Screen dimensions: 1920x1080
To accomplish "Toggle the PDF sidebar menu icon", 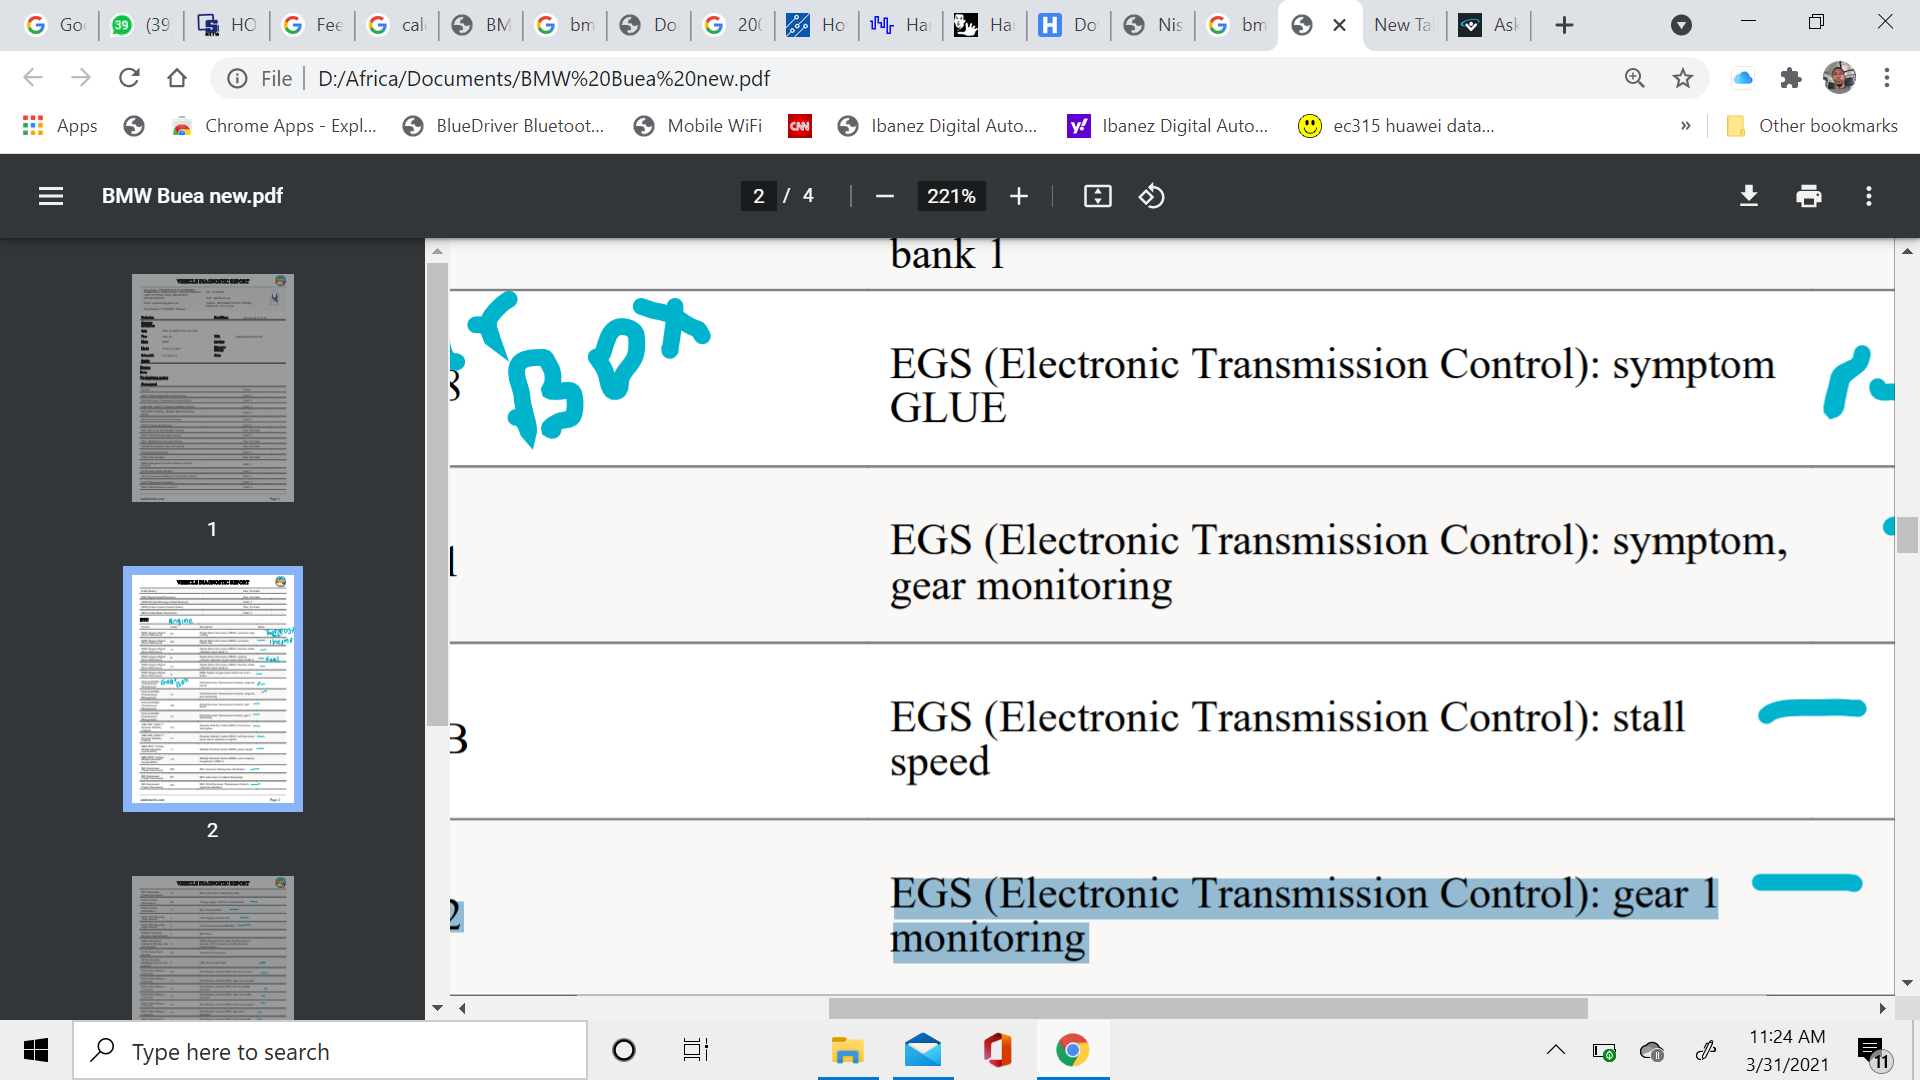I will tap(51, 196).
